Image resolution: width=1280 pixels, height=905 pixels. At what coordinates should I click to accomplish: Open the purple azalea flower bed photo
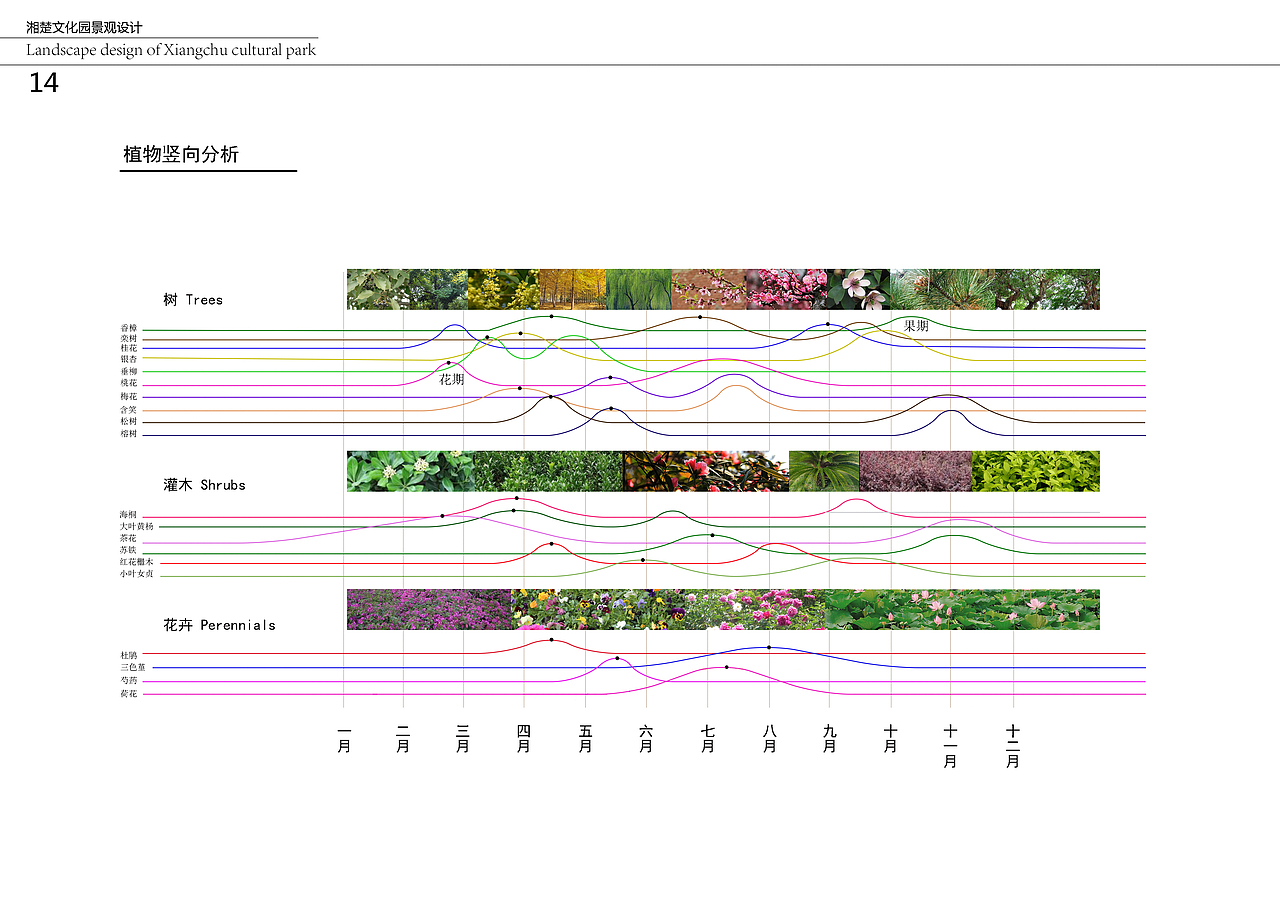coord(429,609)
